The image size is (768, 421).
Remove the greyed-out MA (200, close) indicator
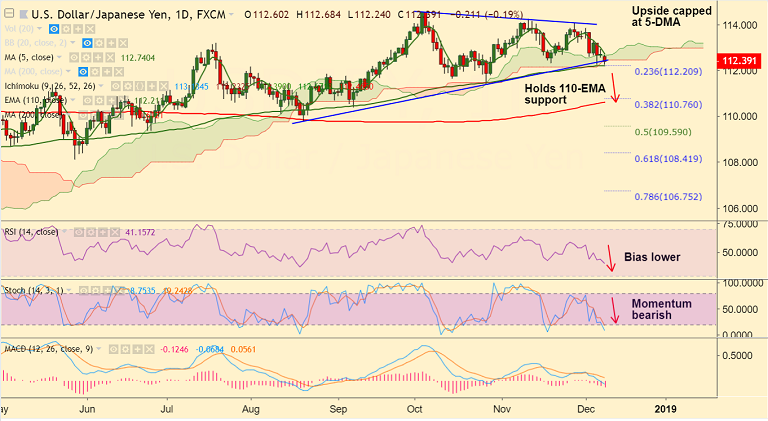coord(119,71)
